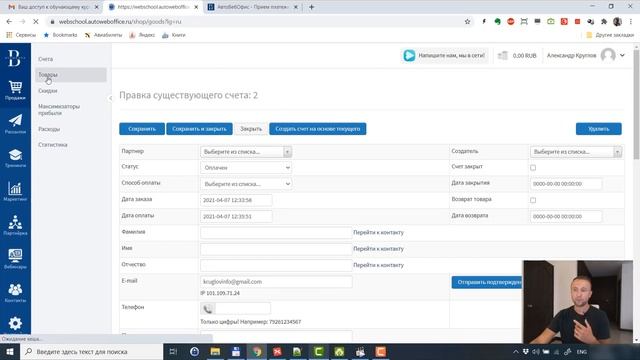
Task: Toggle the Счет закрыт checkbox
Action: coord(533,168)
